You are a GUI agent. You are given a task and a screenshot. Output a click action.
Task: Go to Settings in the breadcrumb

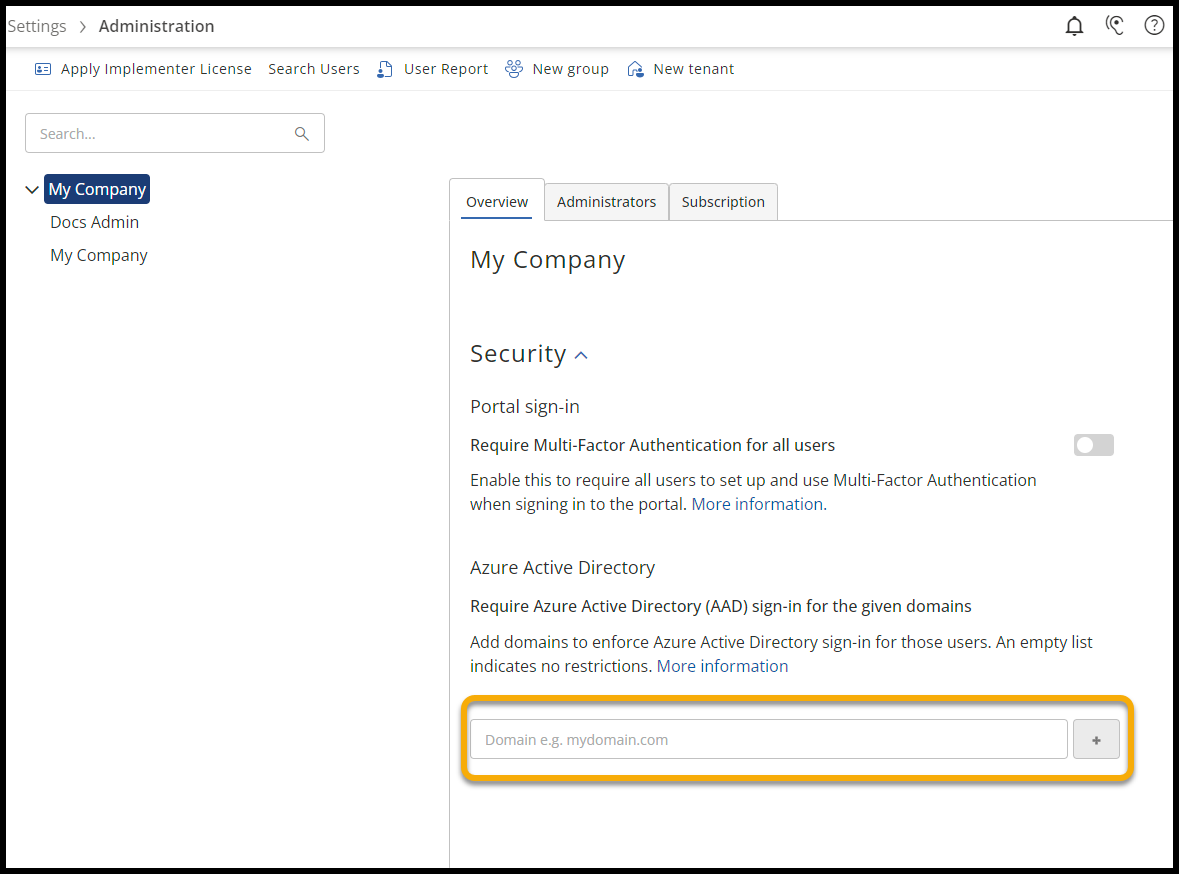coord(37,26)
